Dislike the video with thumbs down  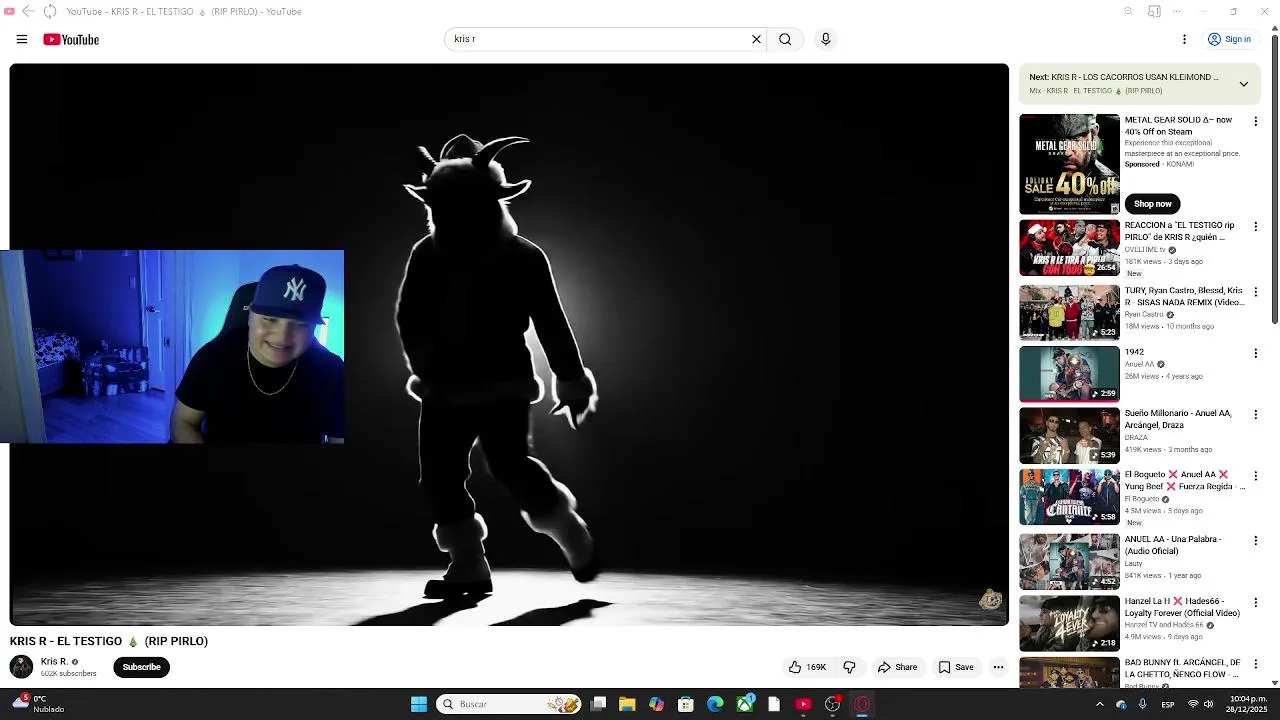(x=849, y=667)
